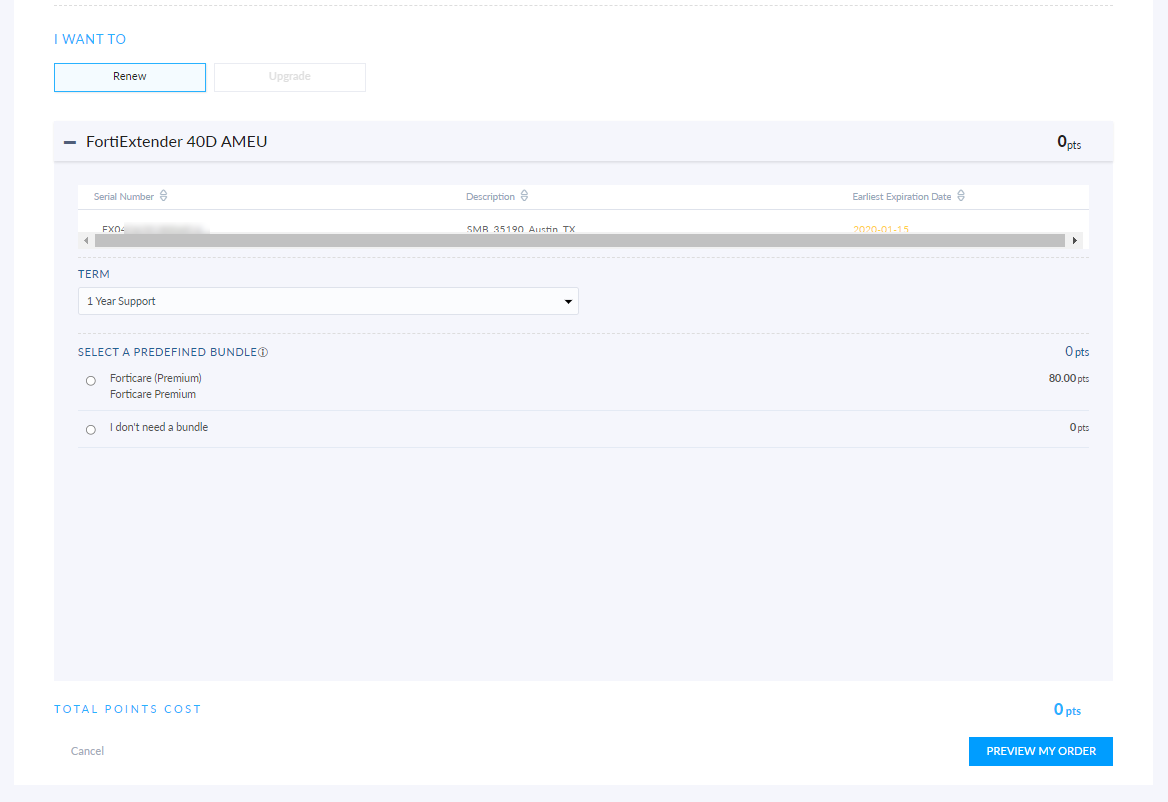Choose the I don't need a bundle option

coord(90,429)
